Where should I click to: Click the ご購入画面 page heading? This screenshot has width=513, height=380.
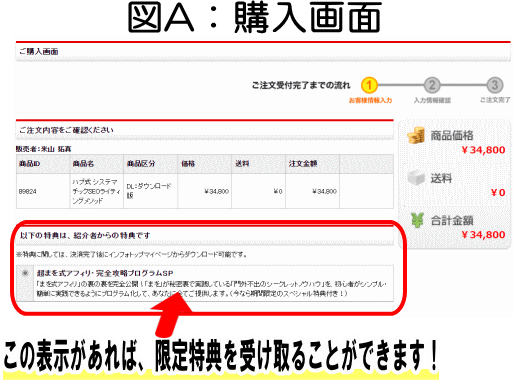pos(39,52)
